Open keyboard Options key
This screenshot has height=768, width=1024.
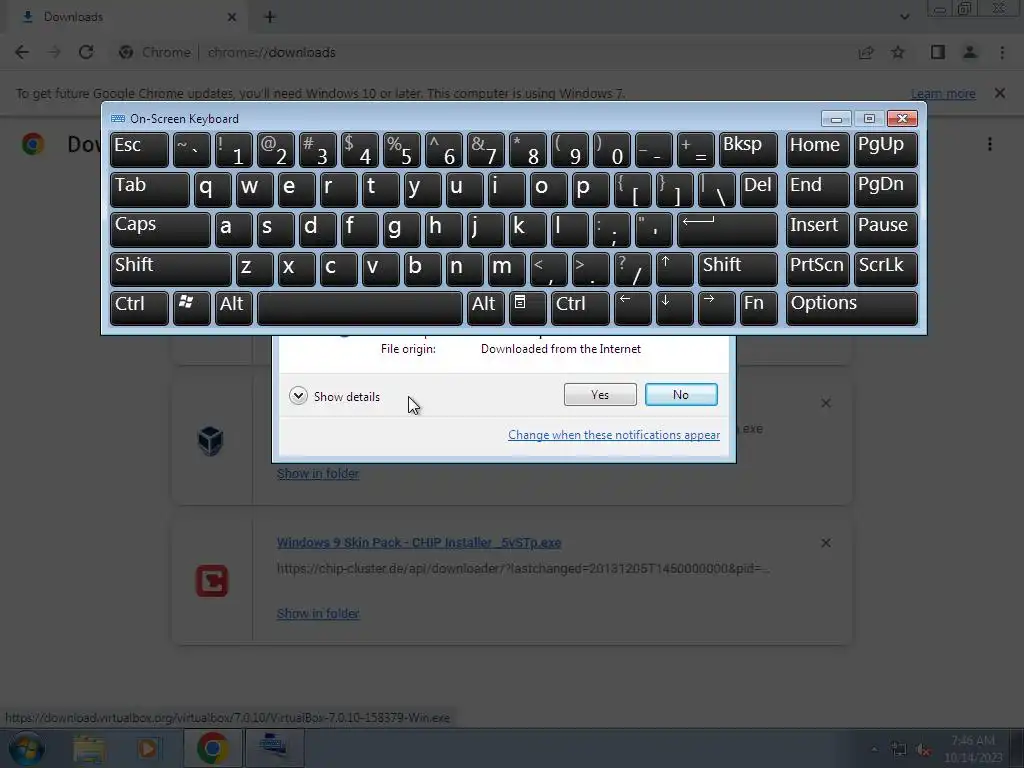point(852,308)
